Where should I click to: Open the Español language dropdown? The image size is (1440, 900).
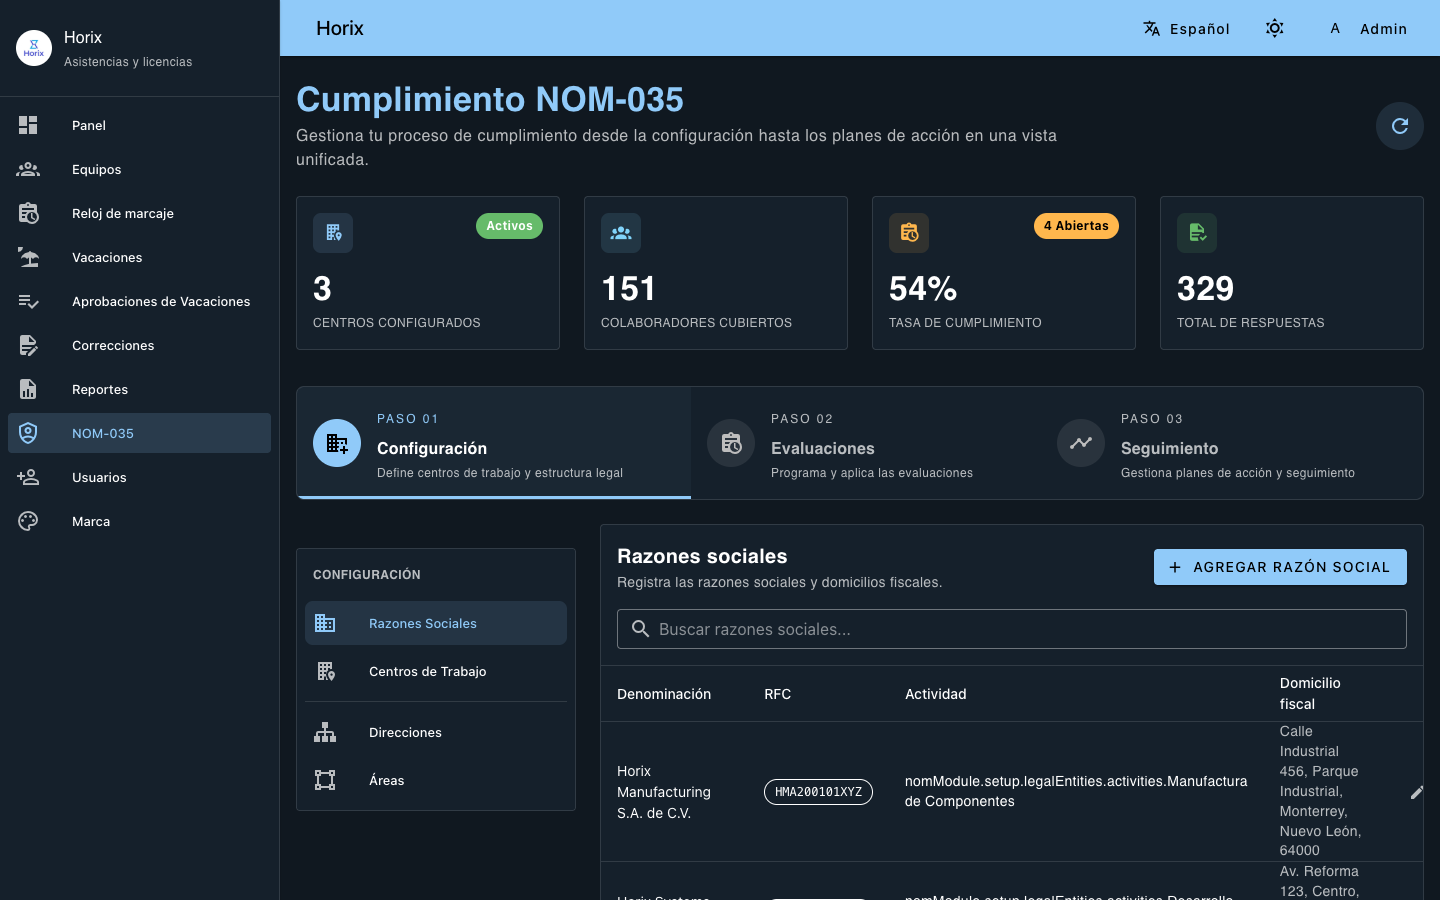tap(1187, 29)
